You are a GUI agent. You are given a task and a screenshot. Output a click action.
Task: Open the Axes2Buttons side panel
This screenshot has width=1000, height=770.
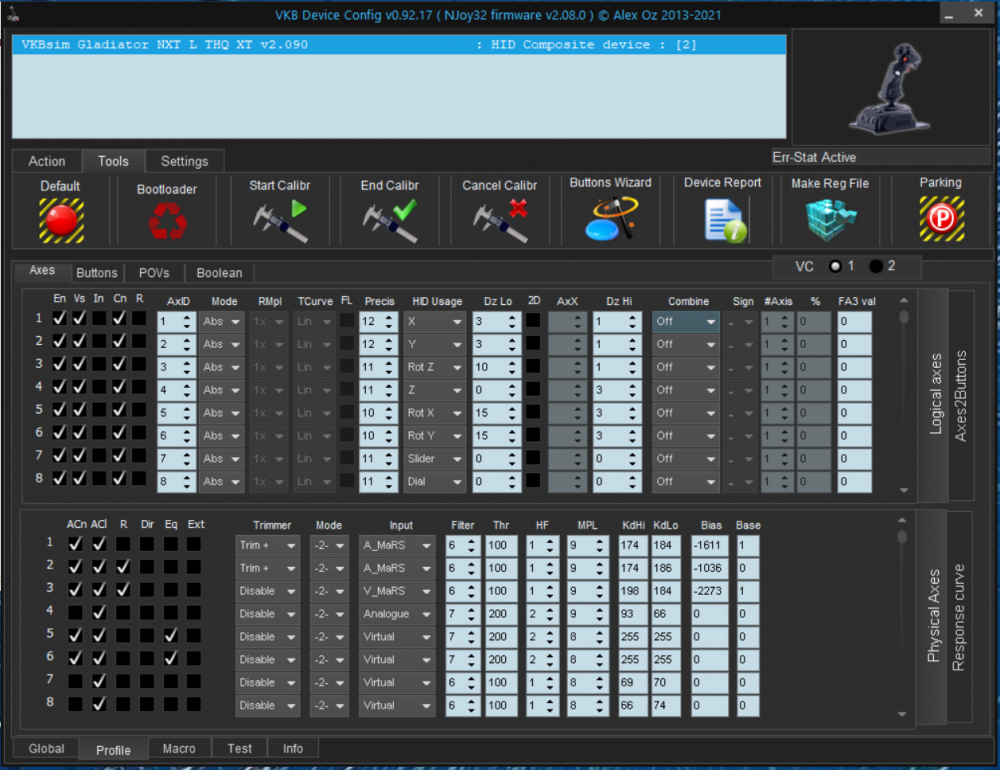[961, 396]
